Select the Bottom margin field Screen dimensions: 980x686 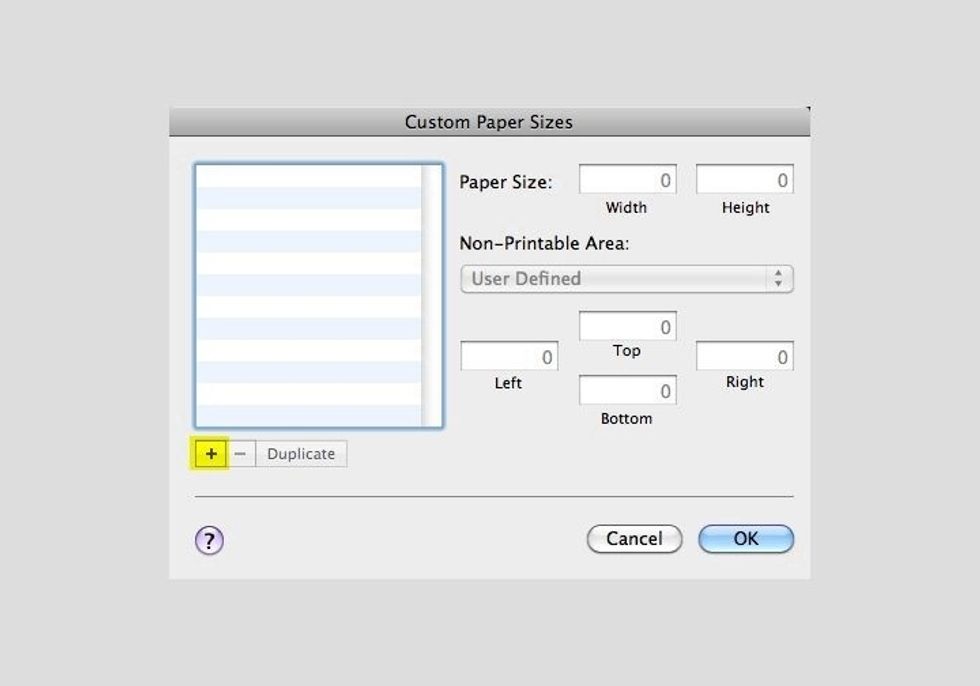(x=627, y=391)
